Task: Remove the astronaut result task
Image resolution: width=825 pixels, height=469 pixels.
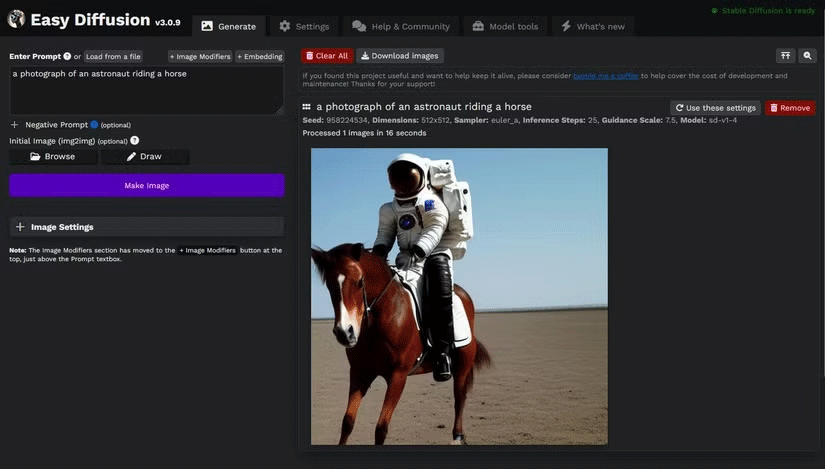Action: click(x=790, y=108)
